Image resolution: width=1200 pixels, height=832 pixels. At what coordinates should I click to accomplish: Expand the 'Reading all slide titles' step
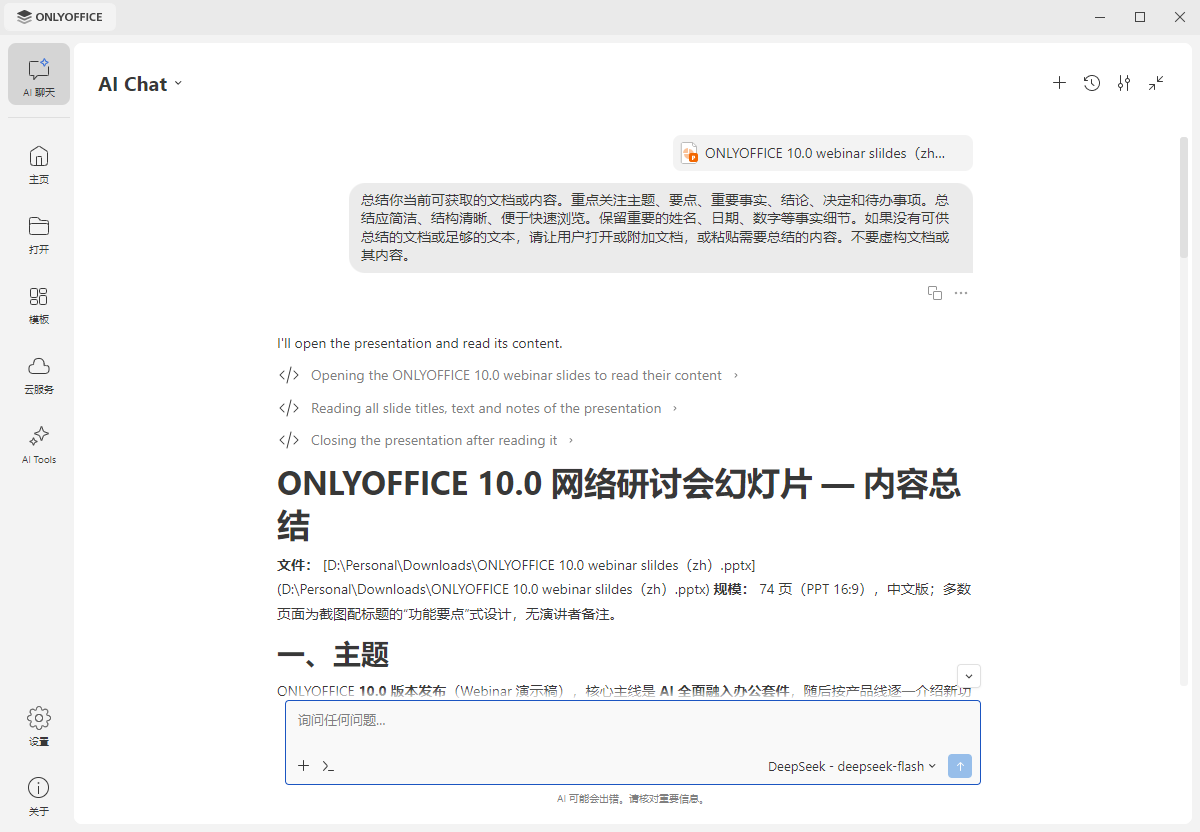(478, 408)
